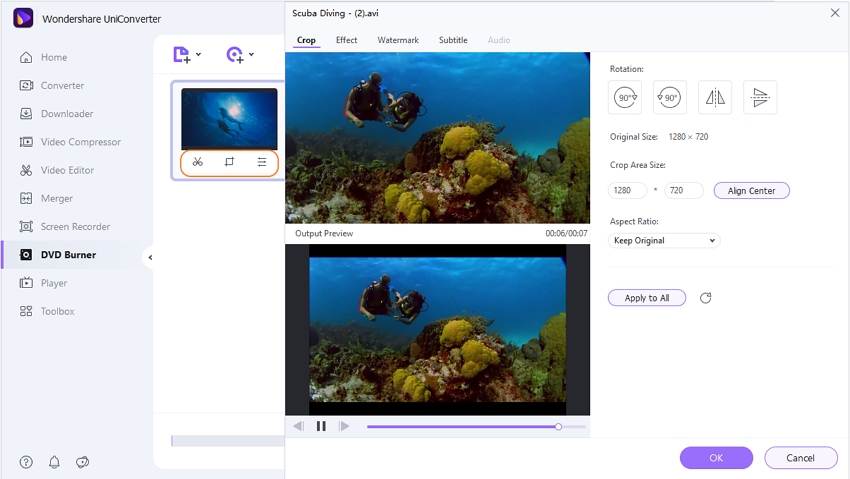Open the Aspect Ratio Keep Original dropdown

coord(665,241)
